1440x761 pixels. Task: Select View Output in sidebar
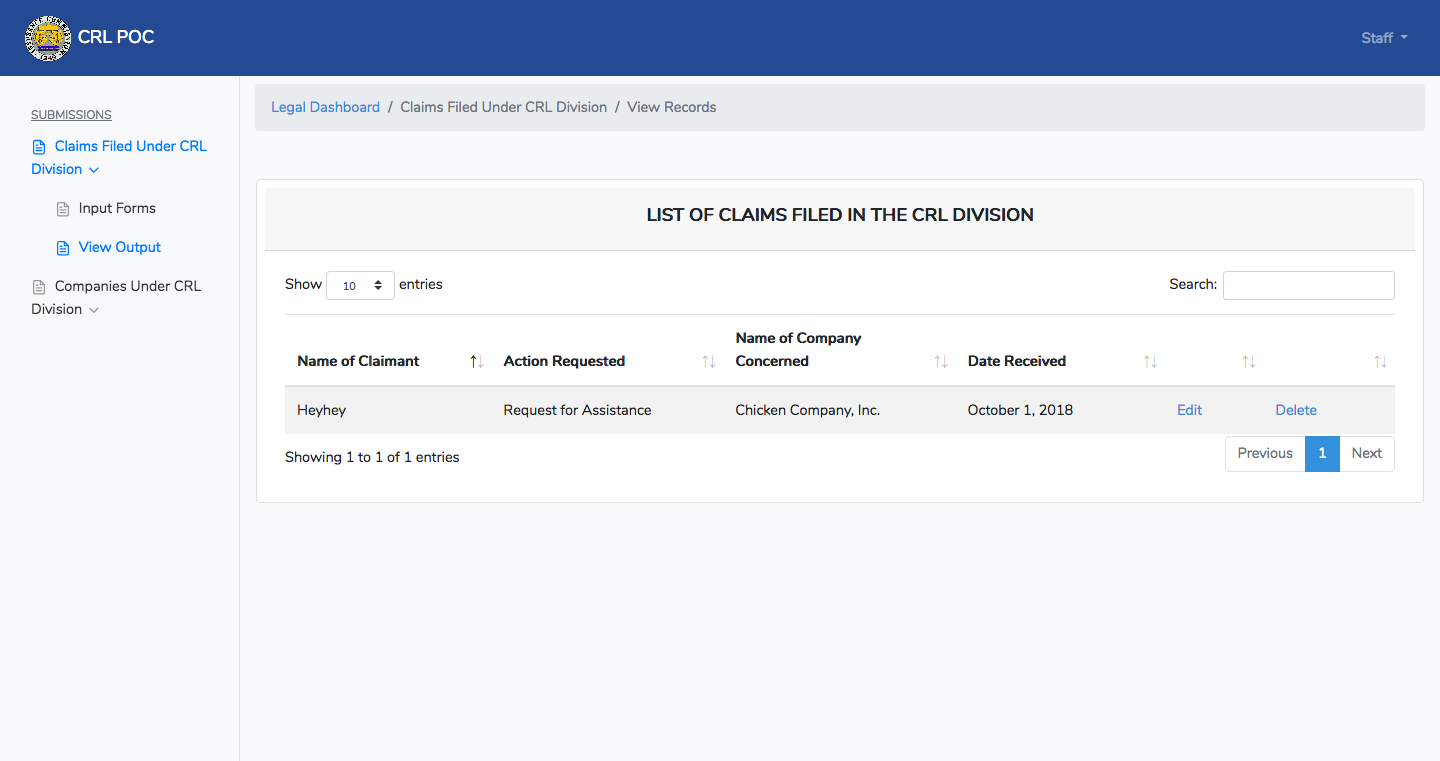point(120,247)
